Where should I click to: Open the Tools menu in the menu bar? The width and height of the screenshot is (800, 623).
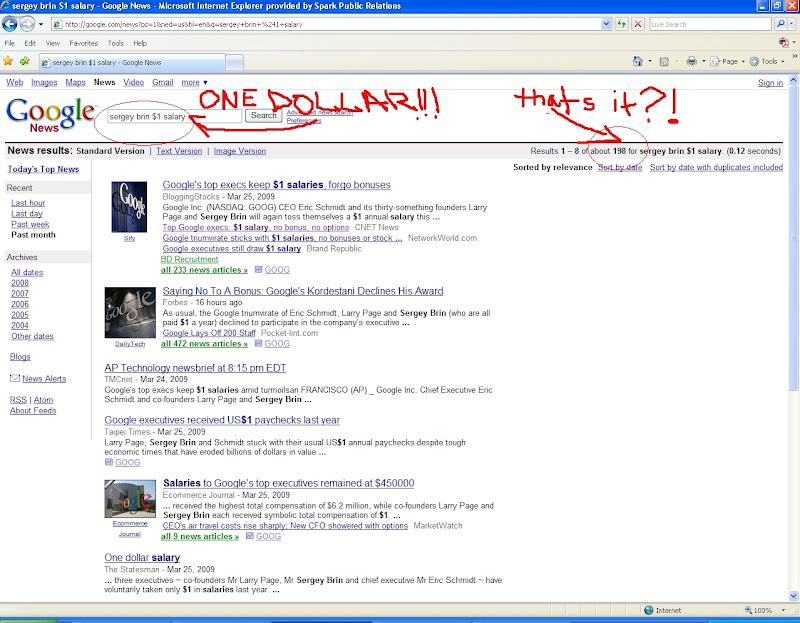115,43
